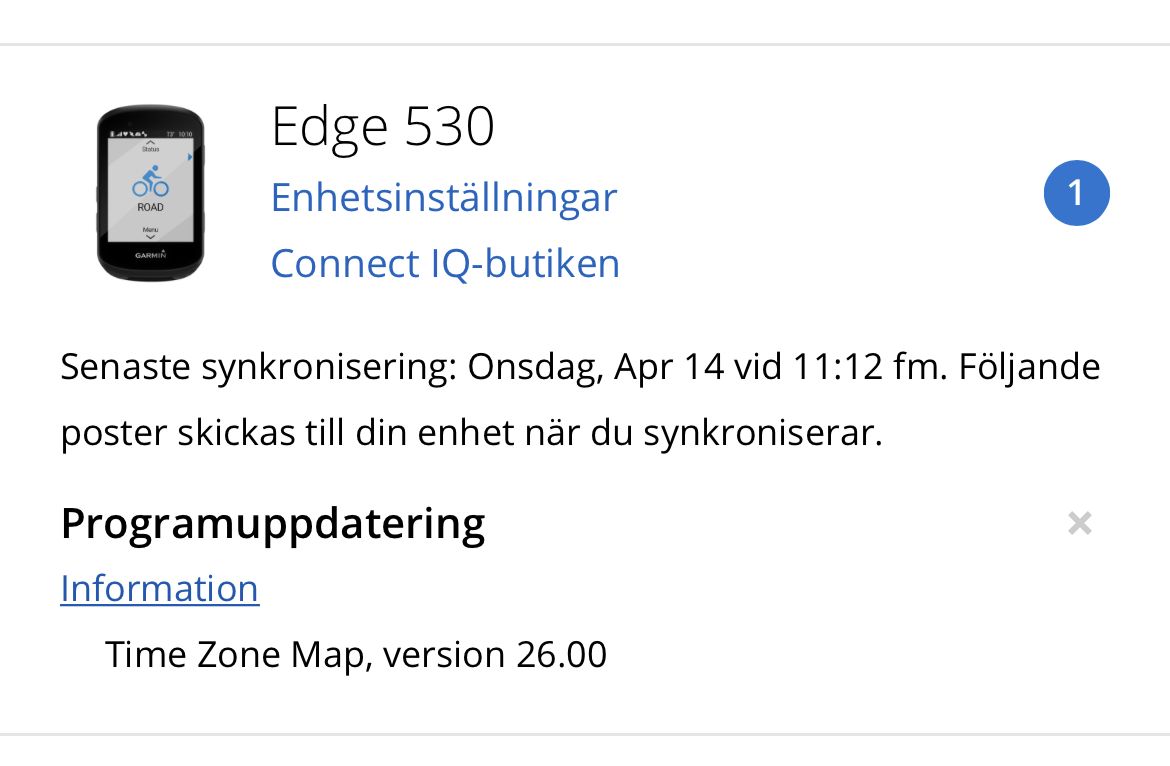Click the Senaste synkronisering label
This screenshot has height=766, width=1170.
(258, 367)
